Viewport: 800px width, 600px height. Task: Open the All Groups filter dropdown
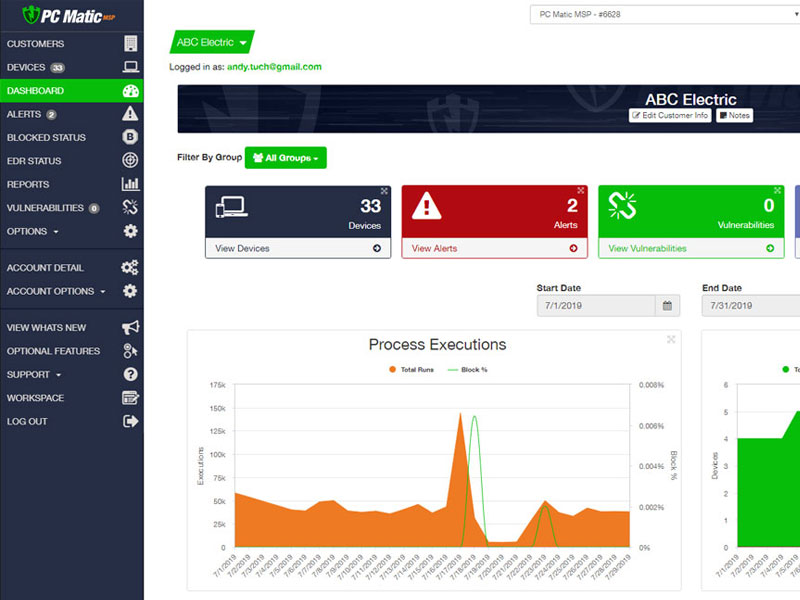coord(286,158)
